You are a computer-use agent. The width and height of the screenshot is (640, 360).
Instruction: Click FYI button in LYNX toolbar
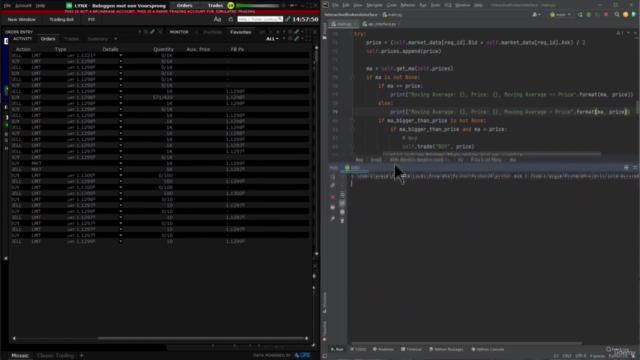91,20
